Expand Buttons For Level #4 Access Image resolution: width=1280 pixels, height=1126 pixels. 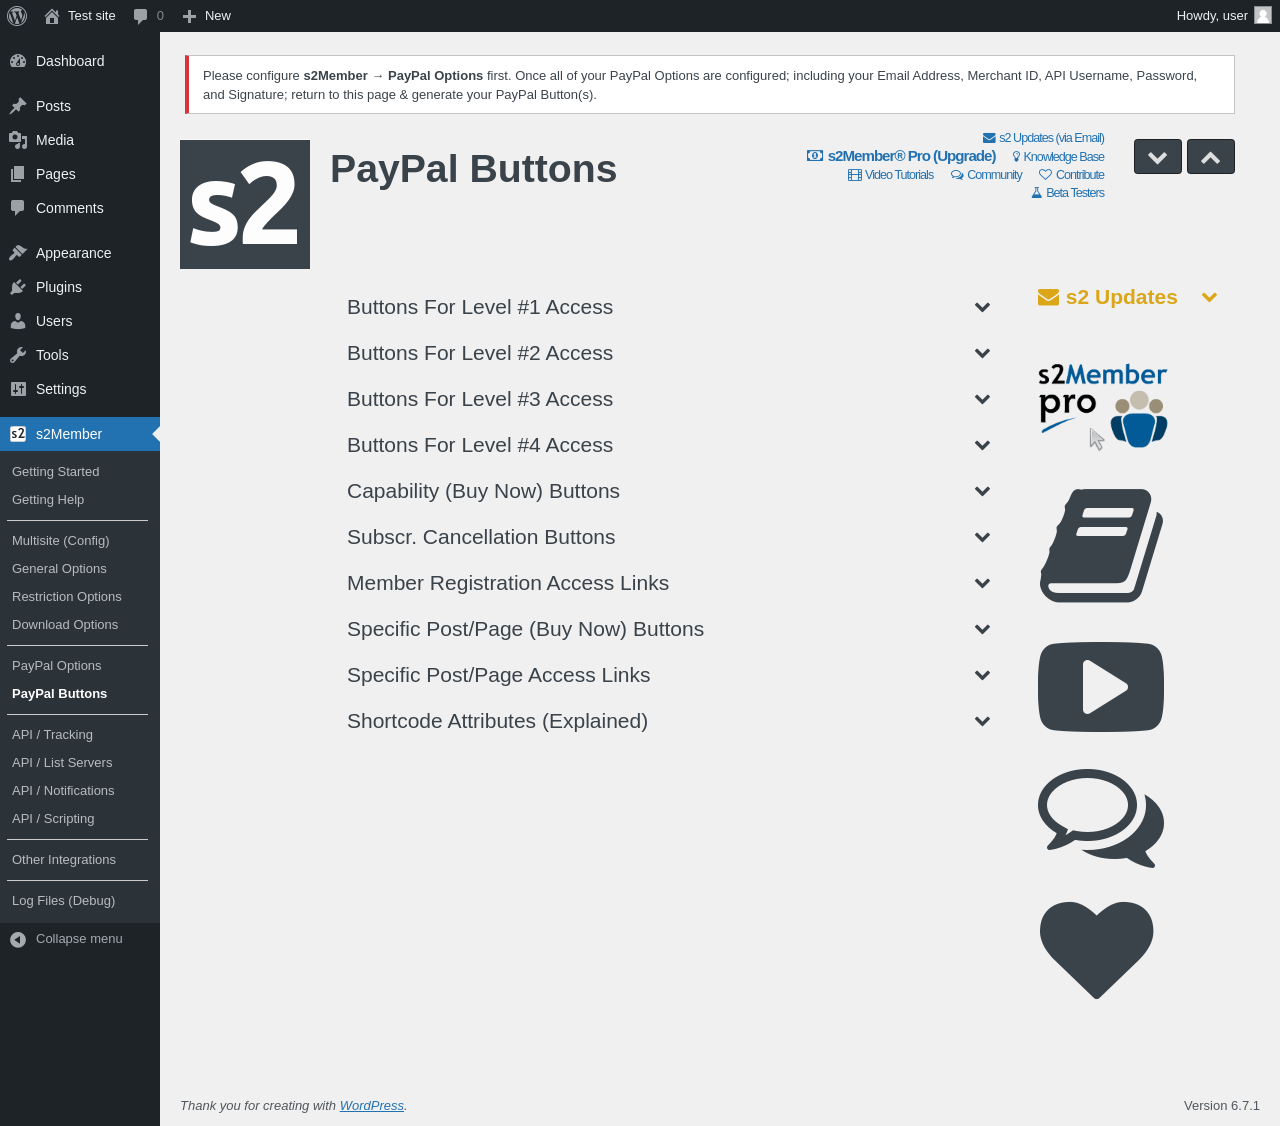coord(669,445)
